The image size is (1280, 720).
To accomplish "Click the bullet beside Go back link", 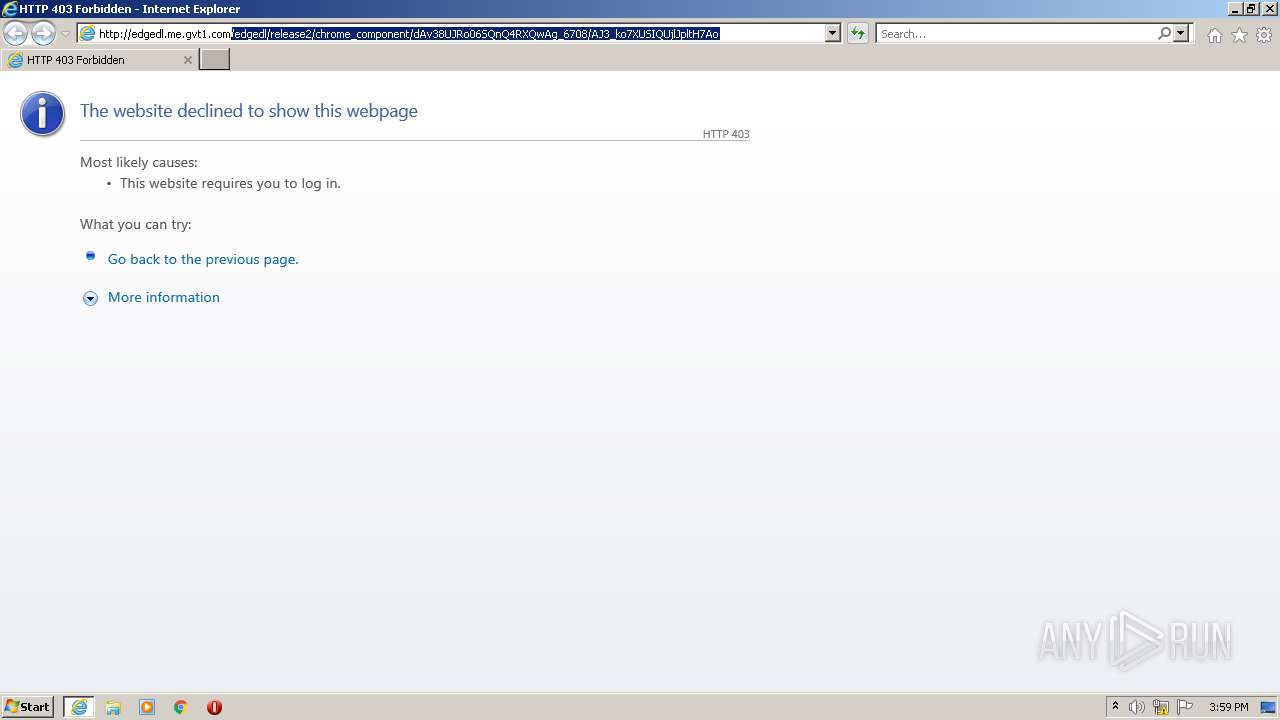I will [90, 256].
